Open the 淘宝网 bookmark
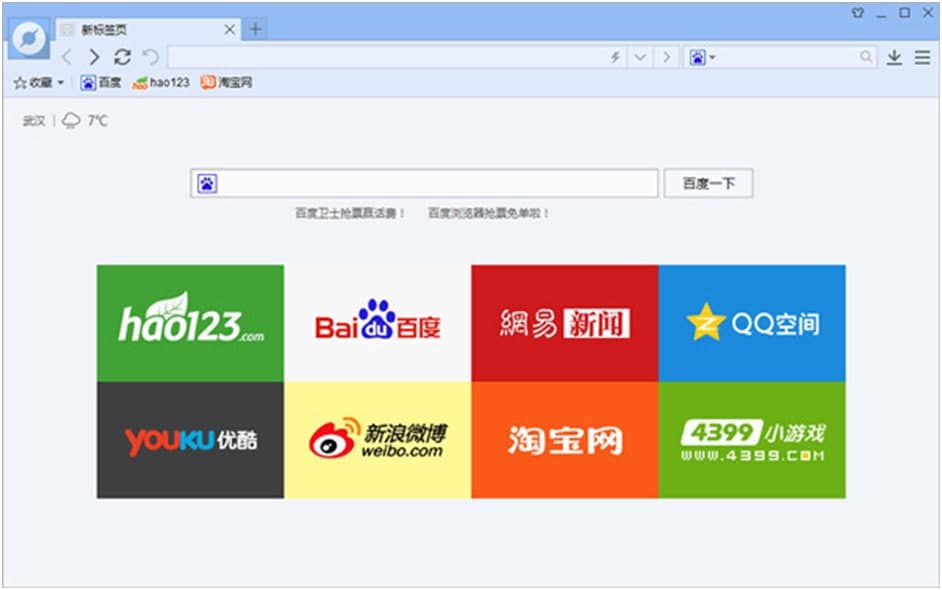The image size is (942, 590). 226,82
